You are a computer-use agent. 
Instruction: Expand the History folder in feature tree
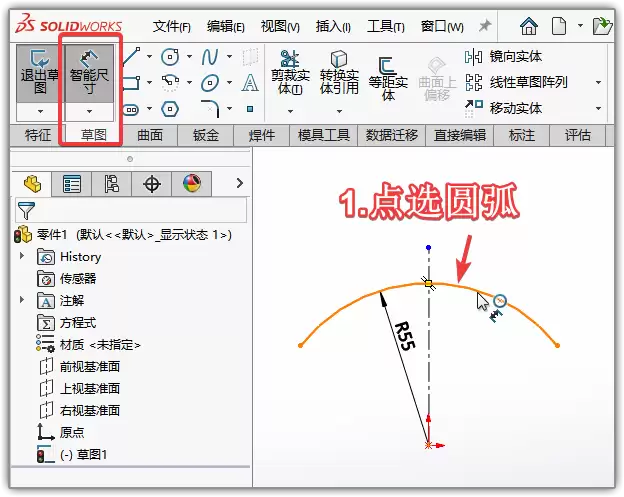(x=23, y=257)
